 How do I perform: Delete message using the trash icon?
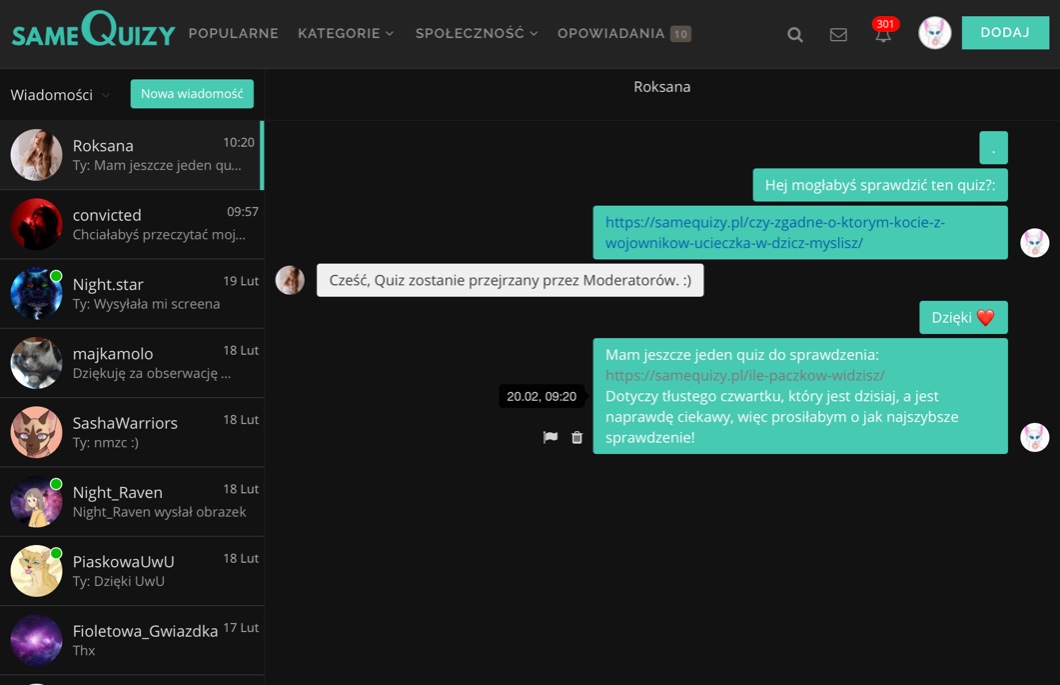[577, 437]
